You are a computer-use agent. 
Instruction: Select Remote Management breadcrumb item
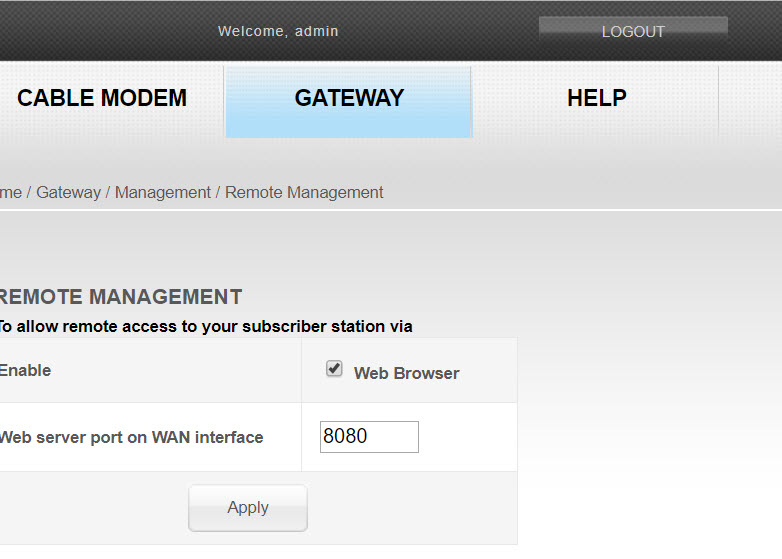click(x=304, y=192)
